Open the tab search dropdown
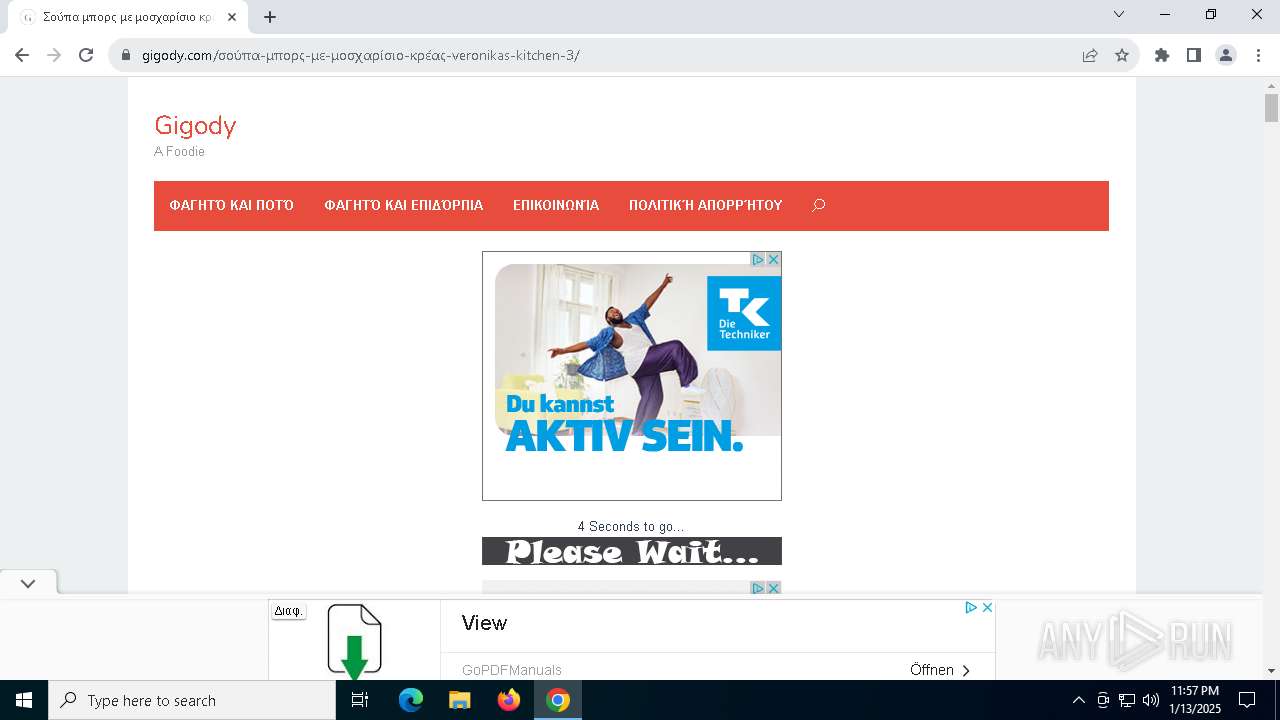1280x720 pixels. pos(1119,14)
